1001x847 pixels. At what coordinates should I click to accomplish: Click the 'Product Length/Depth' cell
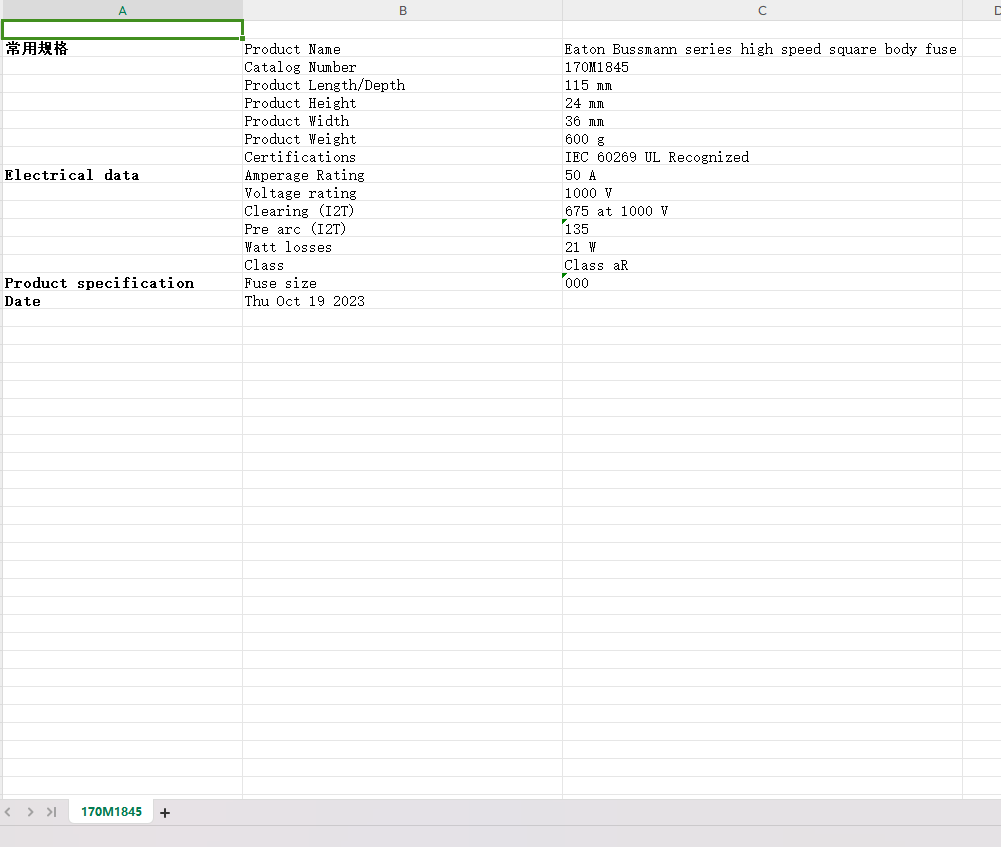pos(403,85)
